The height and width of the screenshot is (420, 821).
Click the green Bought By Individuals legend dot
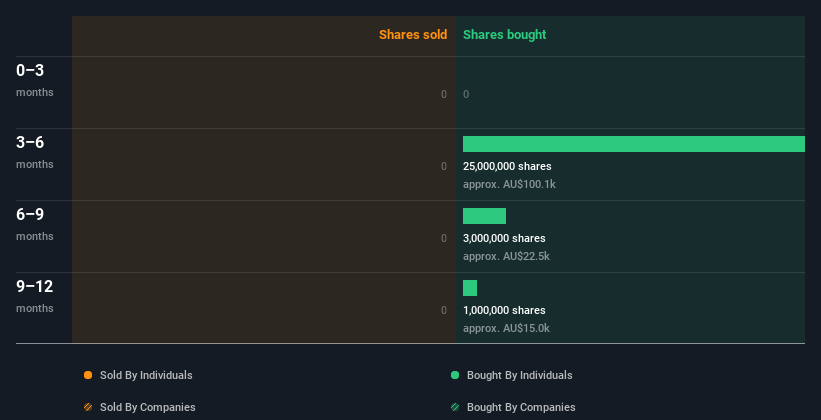(455, 375)
